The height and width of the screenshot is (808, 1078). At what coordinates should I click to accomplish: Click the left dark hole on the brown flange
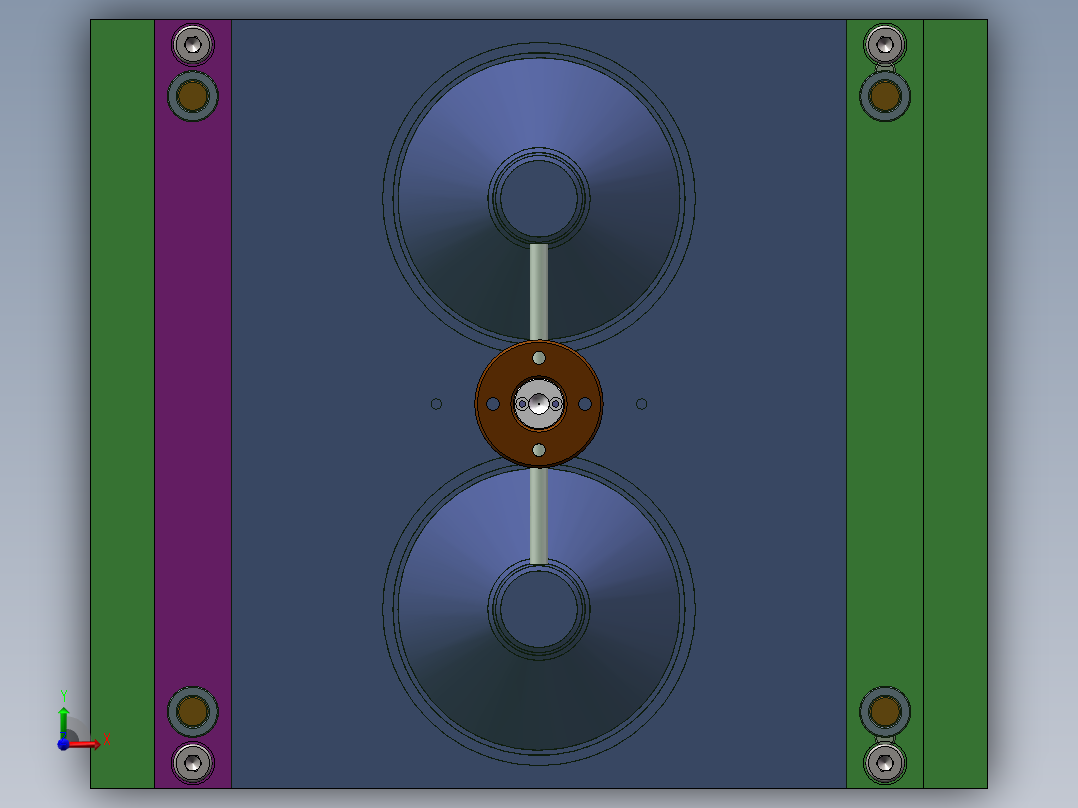493,404
